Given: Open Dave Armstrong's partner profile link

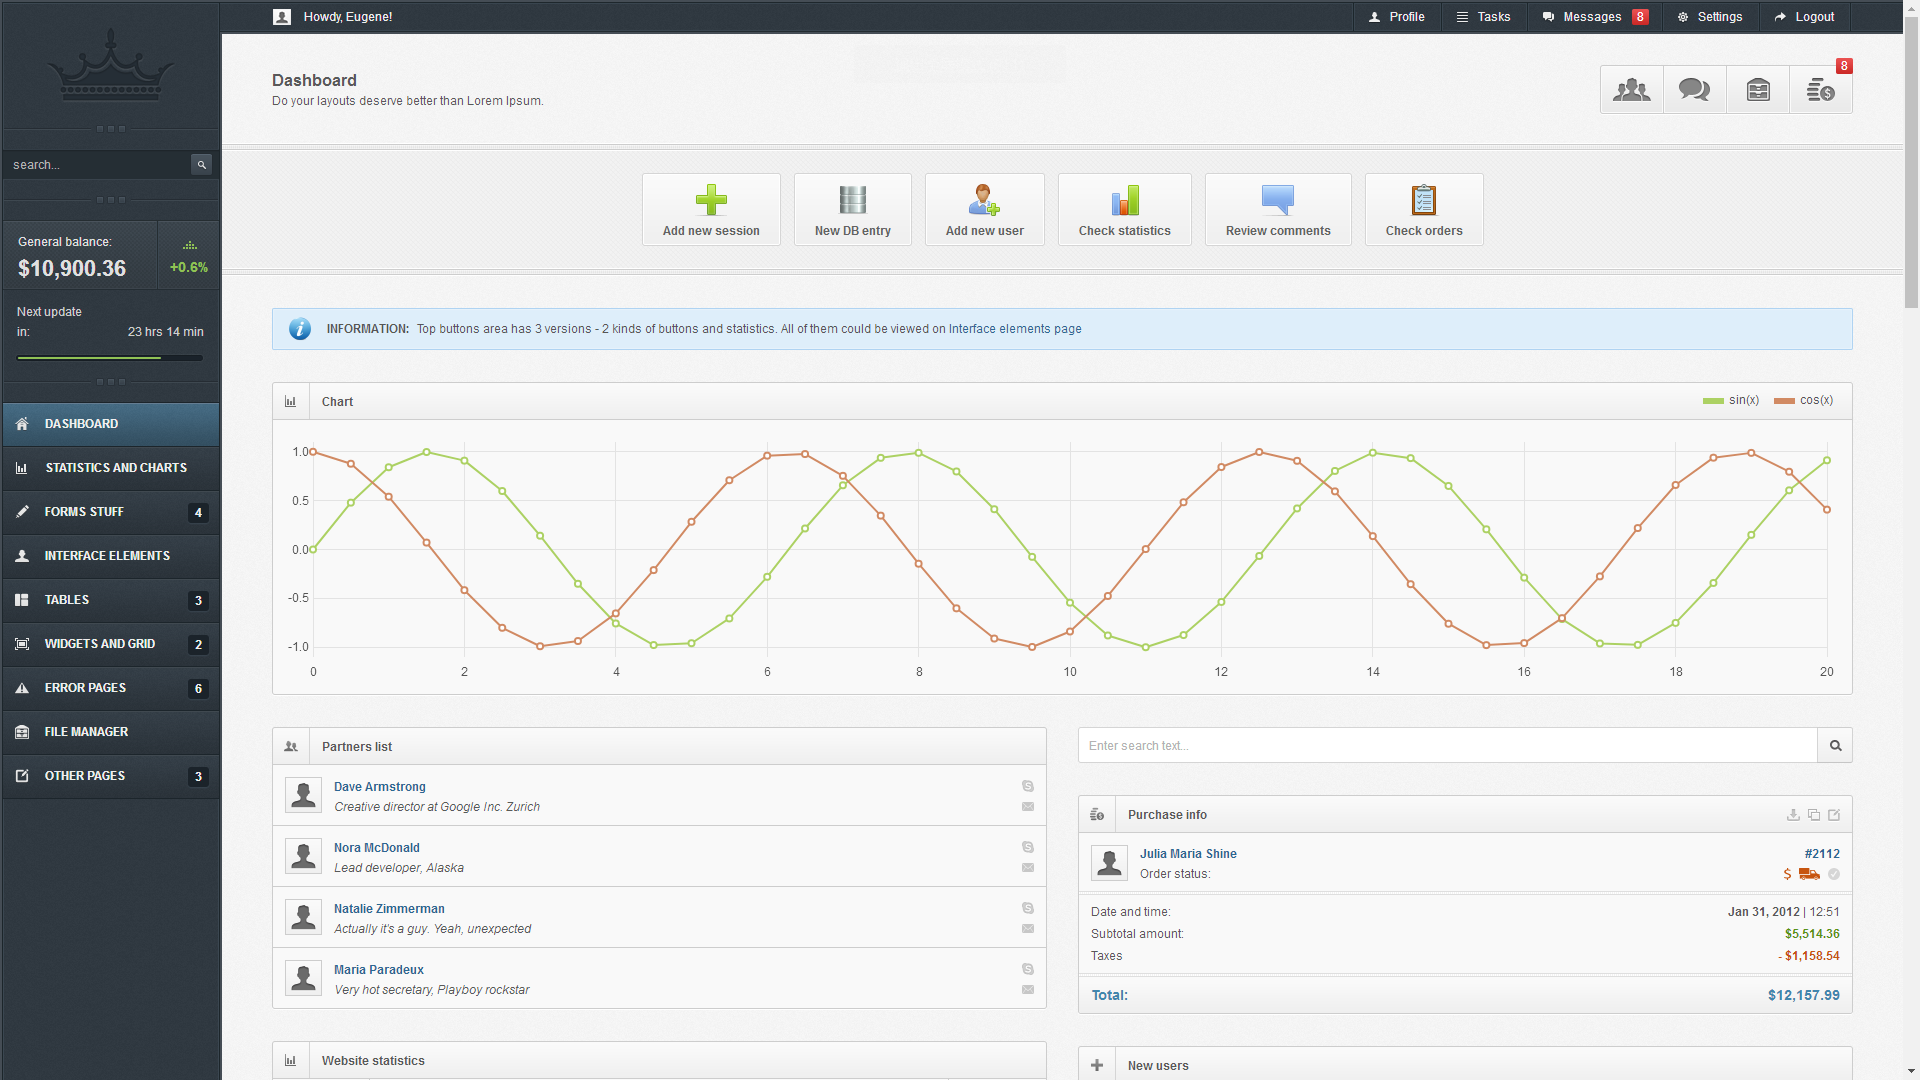Looking at the screenshot, I should click(x=380, y=787).
